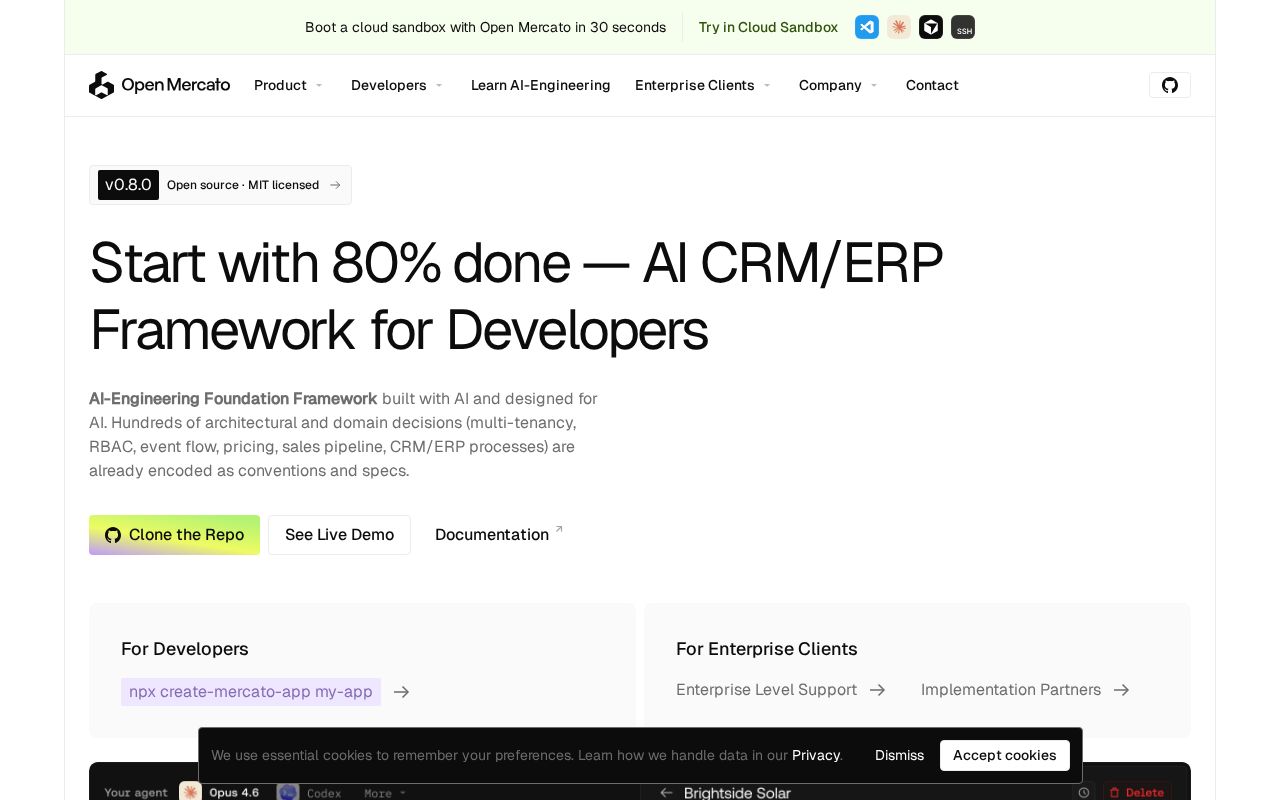Click the For Developers heading
The height and width of the screenshot is (800, 1280).
(x=185, y=649)
